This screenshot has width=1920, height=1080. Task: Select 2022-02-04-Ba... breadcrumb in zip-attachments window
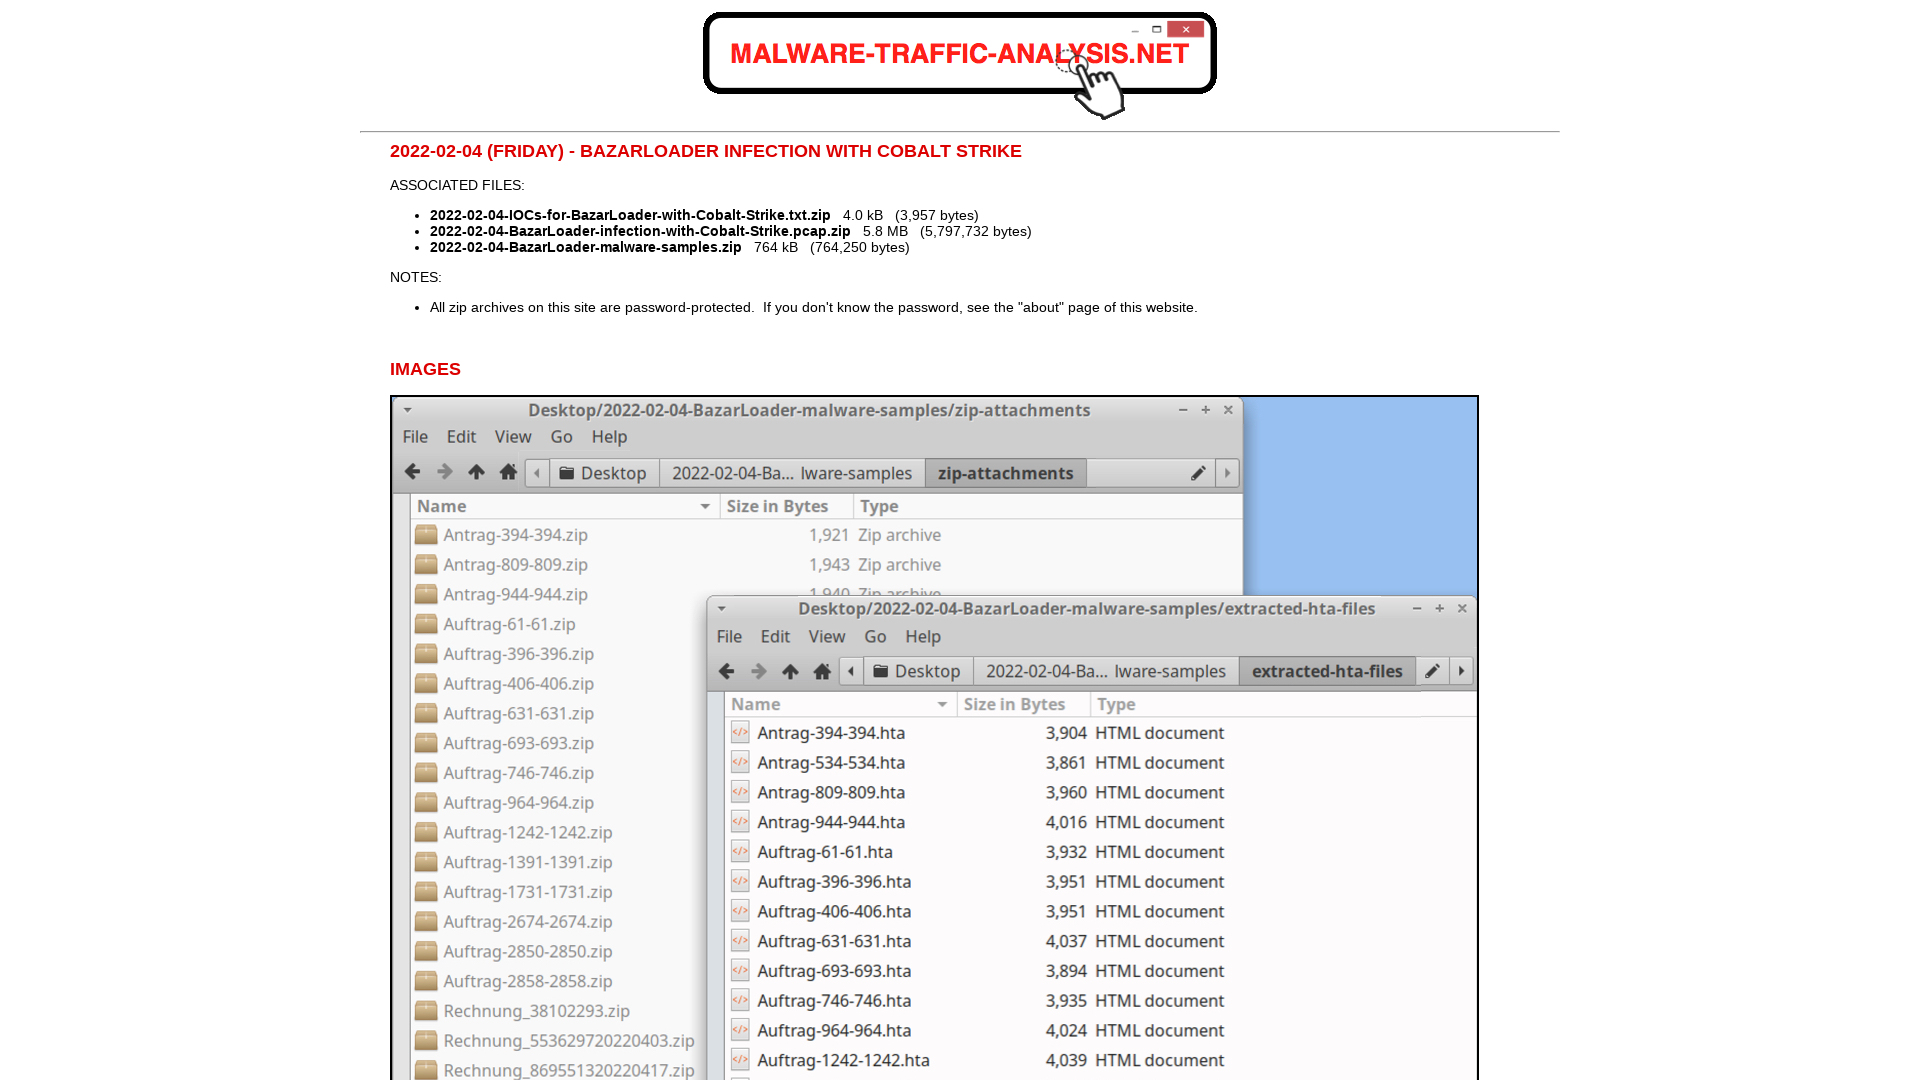[792, 473]
